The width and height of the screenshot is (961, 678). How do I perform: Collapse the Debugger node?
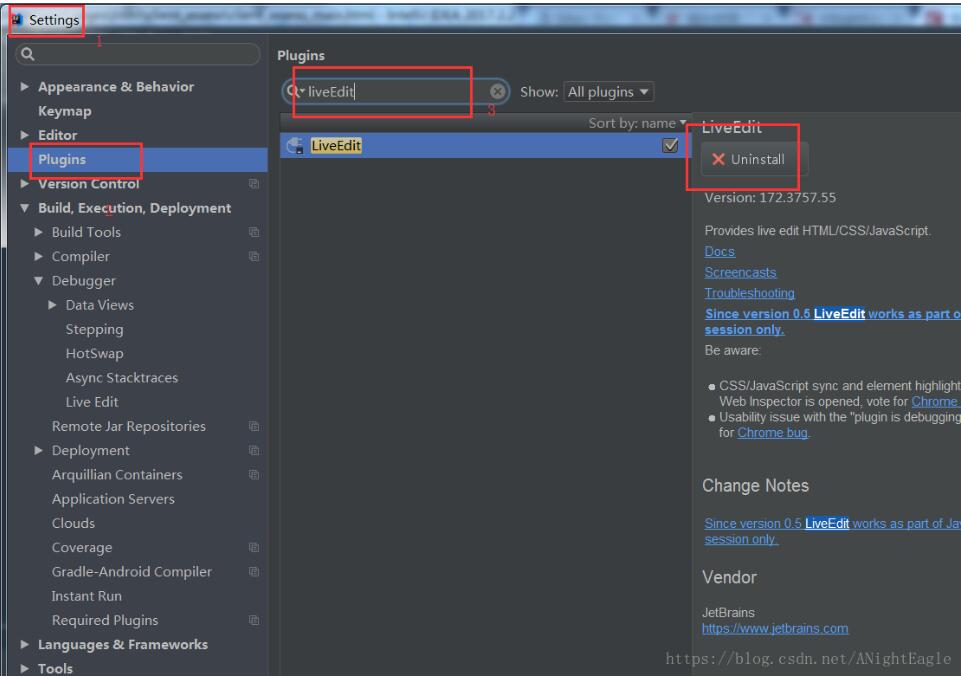point(39,281)
